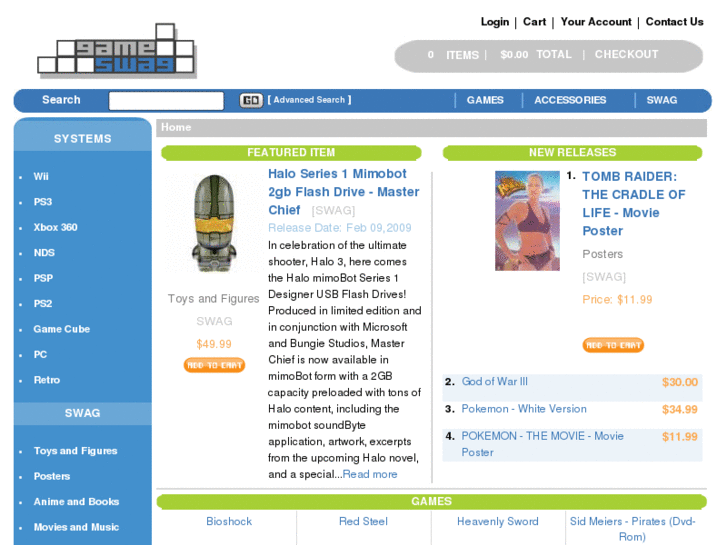Viewport: 727px width, 545px height.
Task: Open Anime and Books category
Action: click(77, 502)
